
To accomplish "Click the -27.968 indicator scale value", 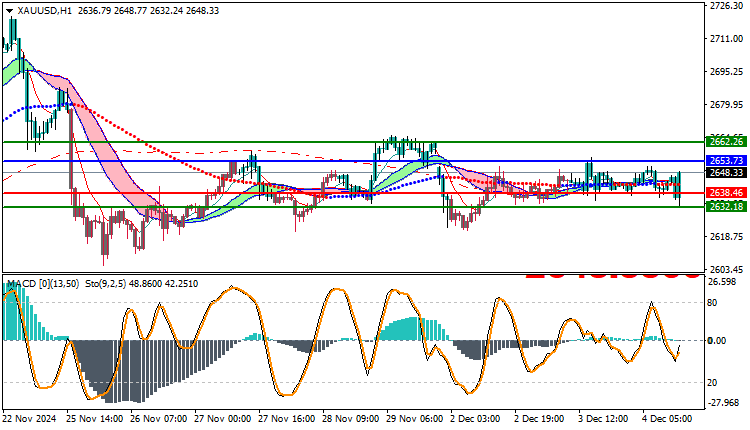I will 723,403.
